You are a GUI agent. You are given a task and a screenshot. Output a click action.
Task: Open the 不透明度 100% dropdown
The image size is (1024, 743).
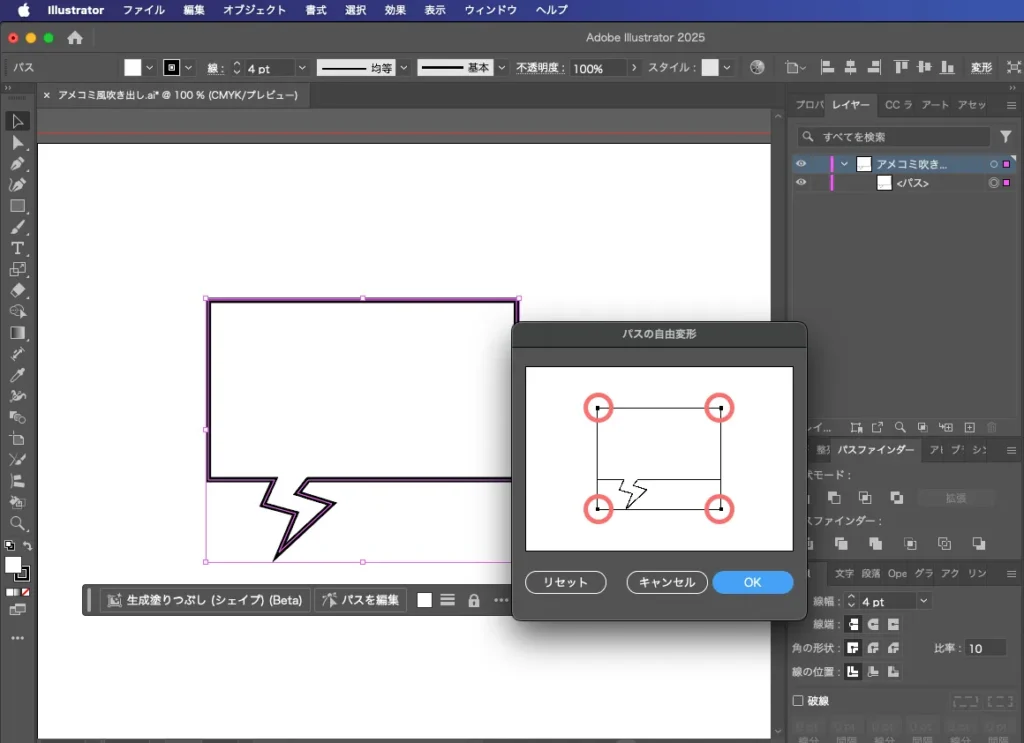[x=633, y=68]
